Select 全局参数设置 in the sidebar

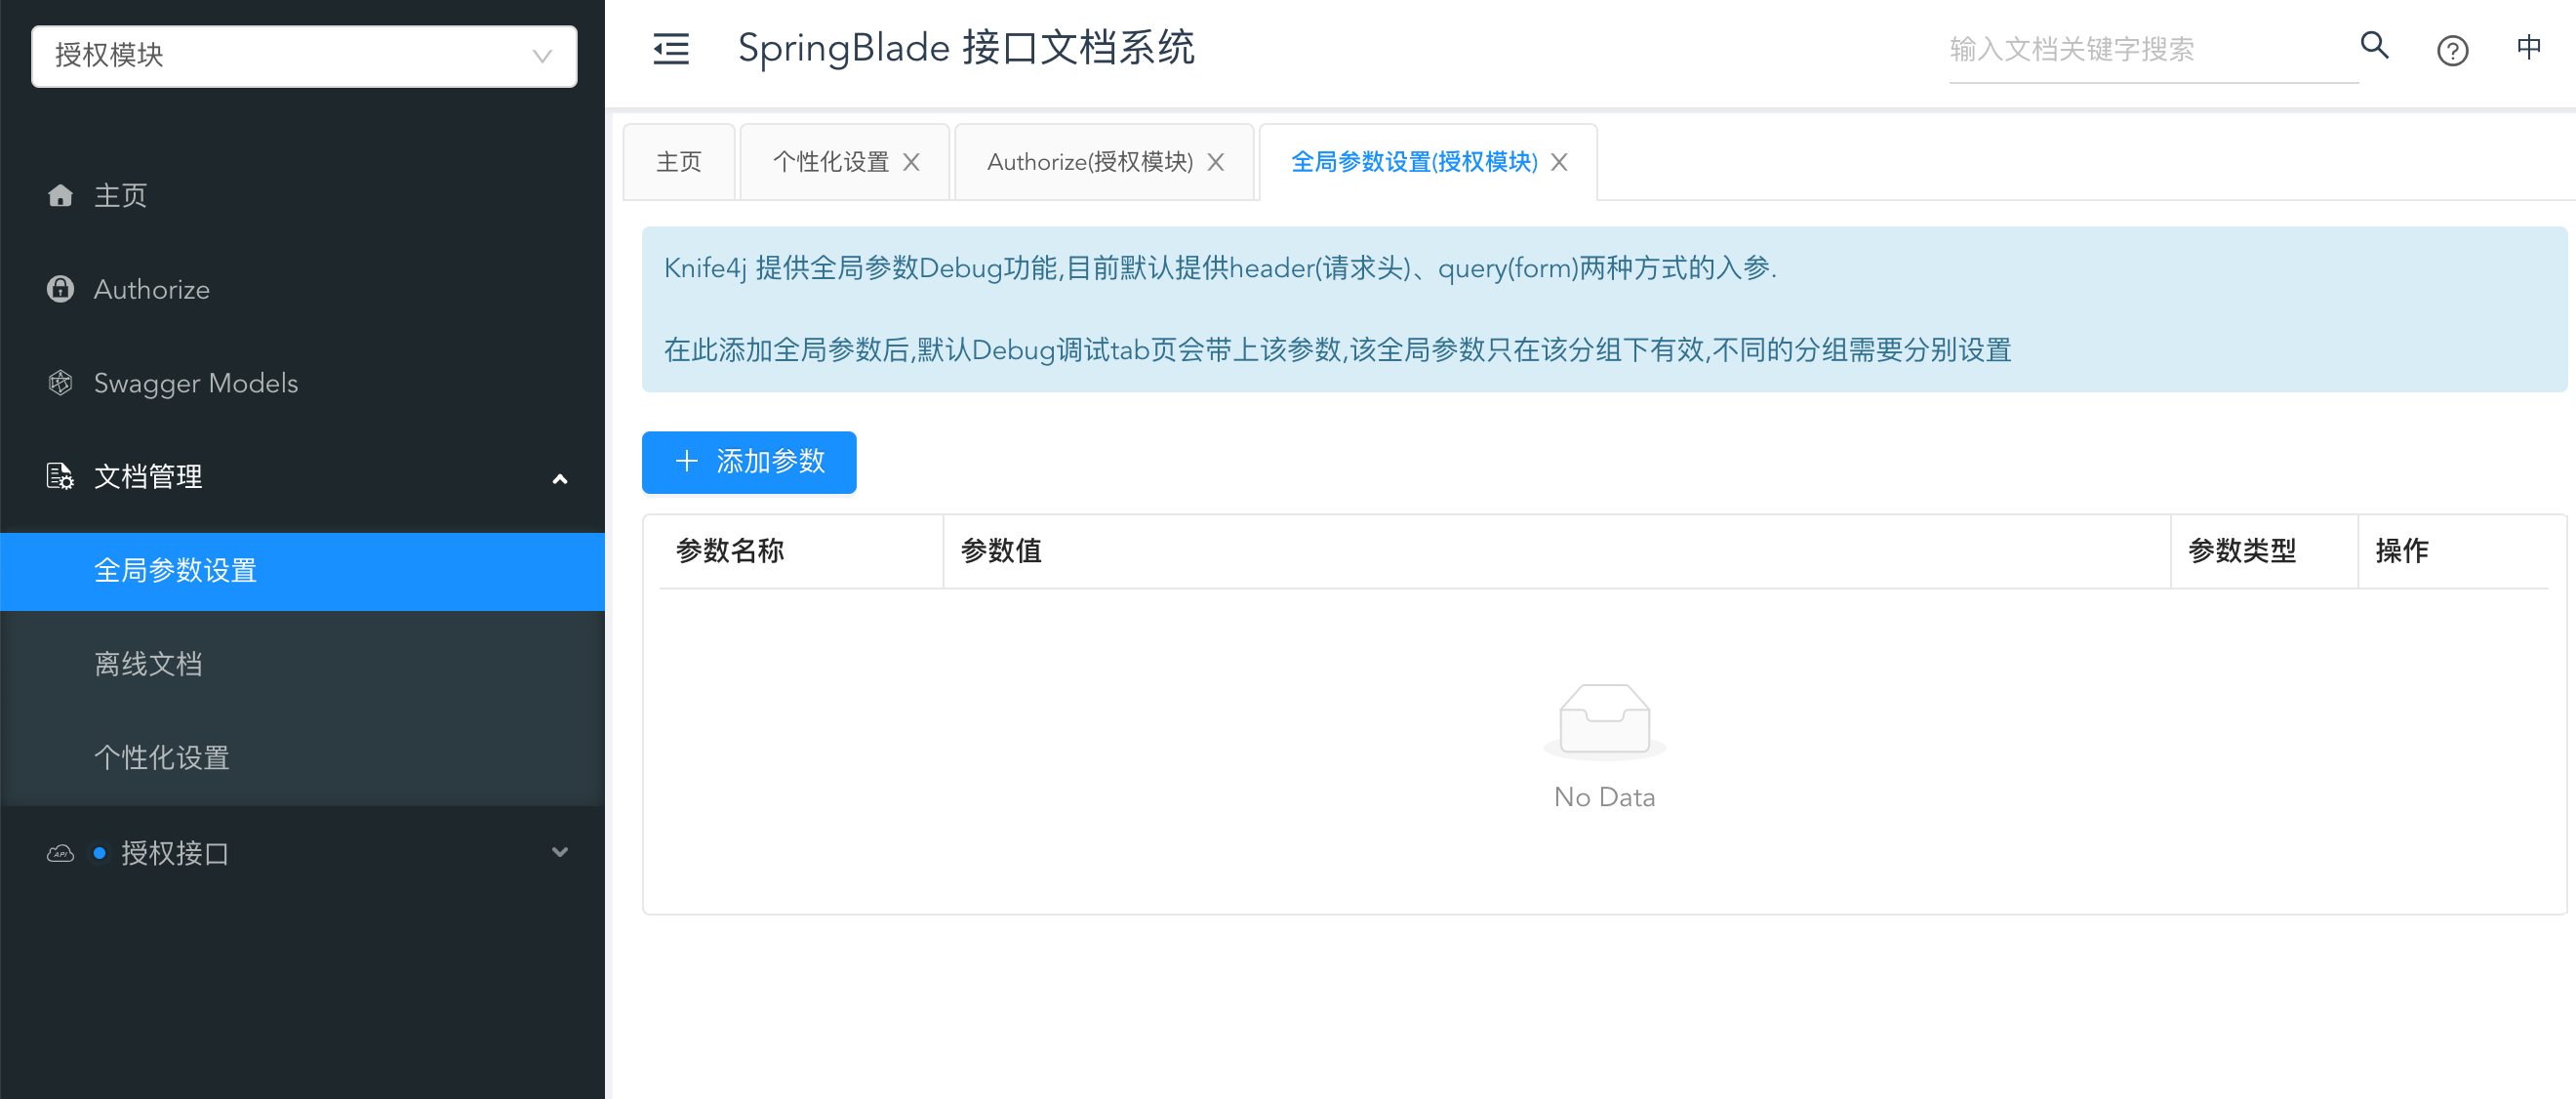302,571
